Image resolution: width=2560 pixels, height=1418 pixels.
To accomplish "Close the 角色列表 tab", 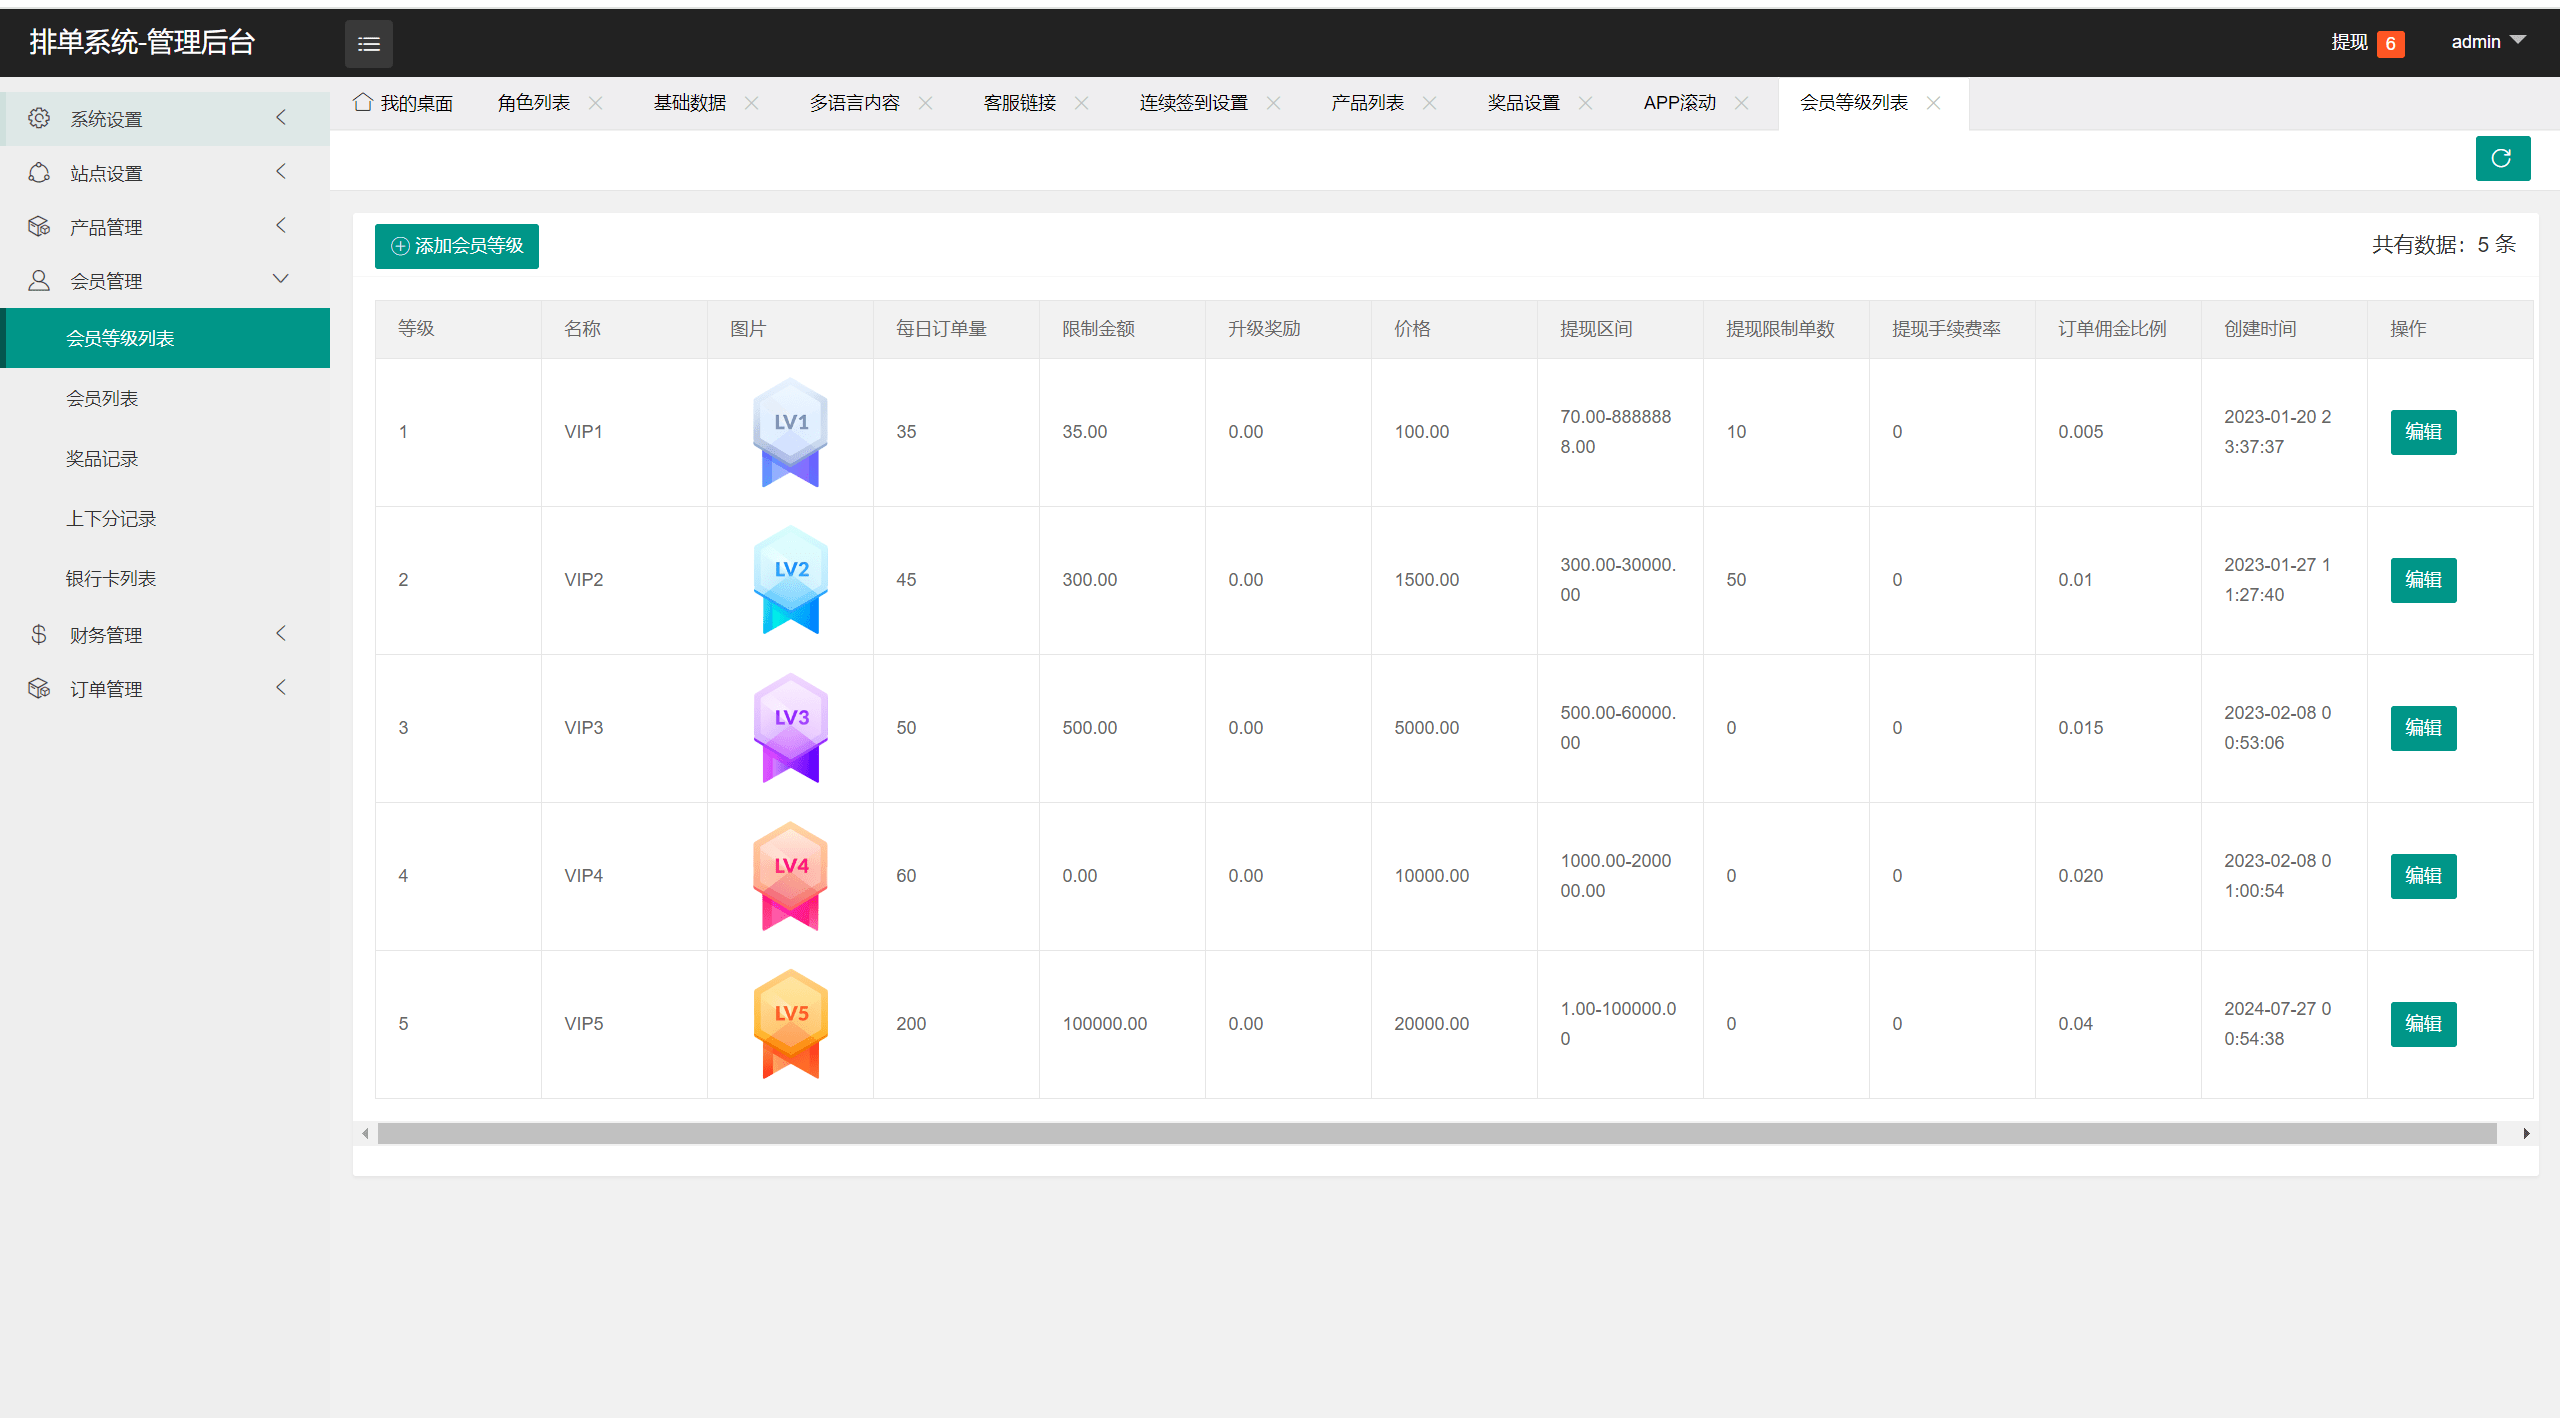I will point(596,103).
